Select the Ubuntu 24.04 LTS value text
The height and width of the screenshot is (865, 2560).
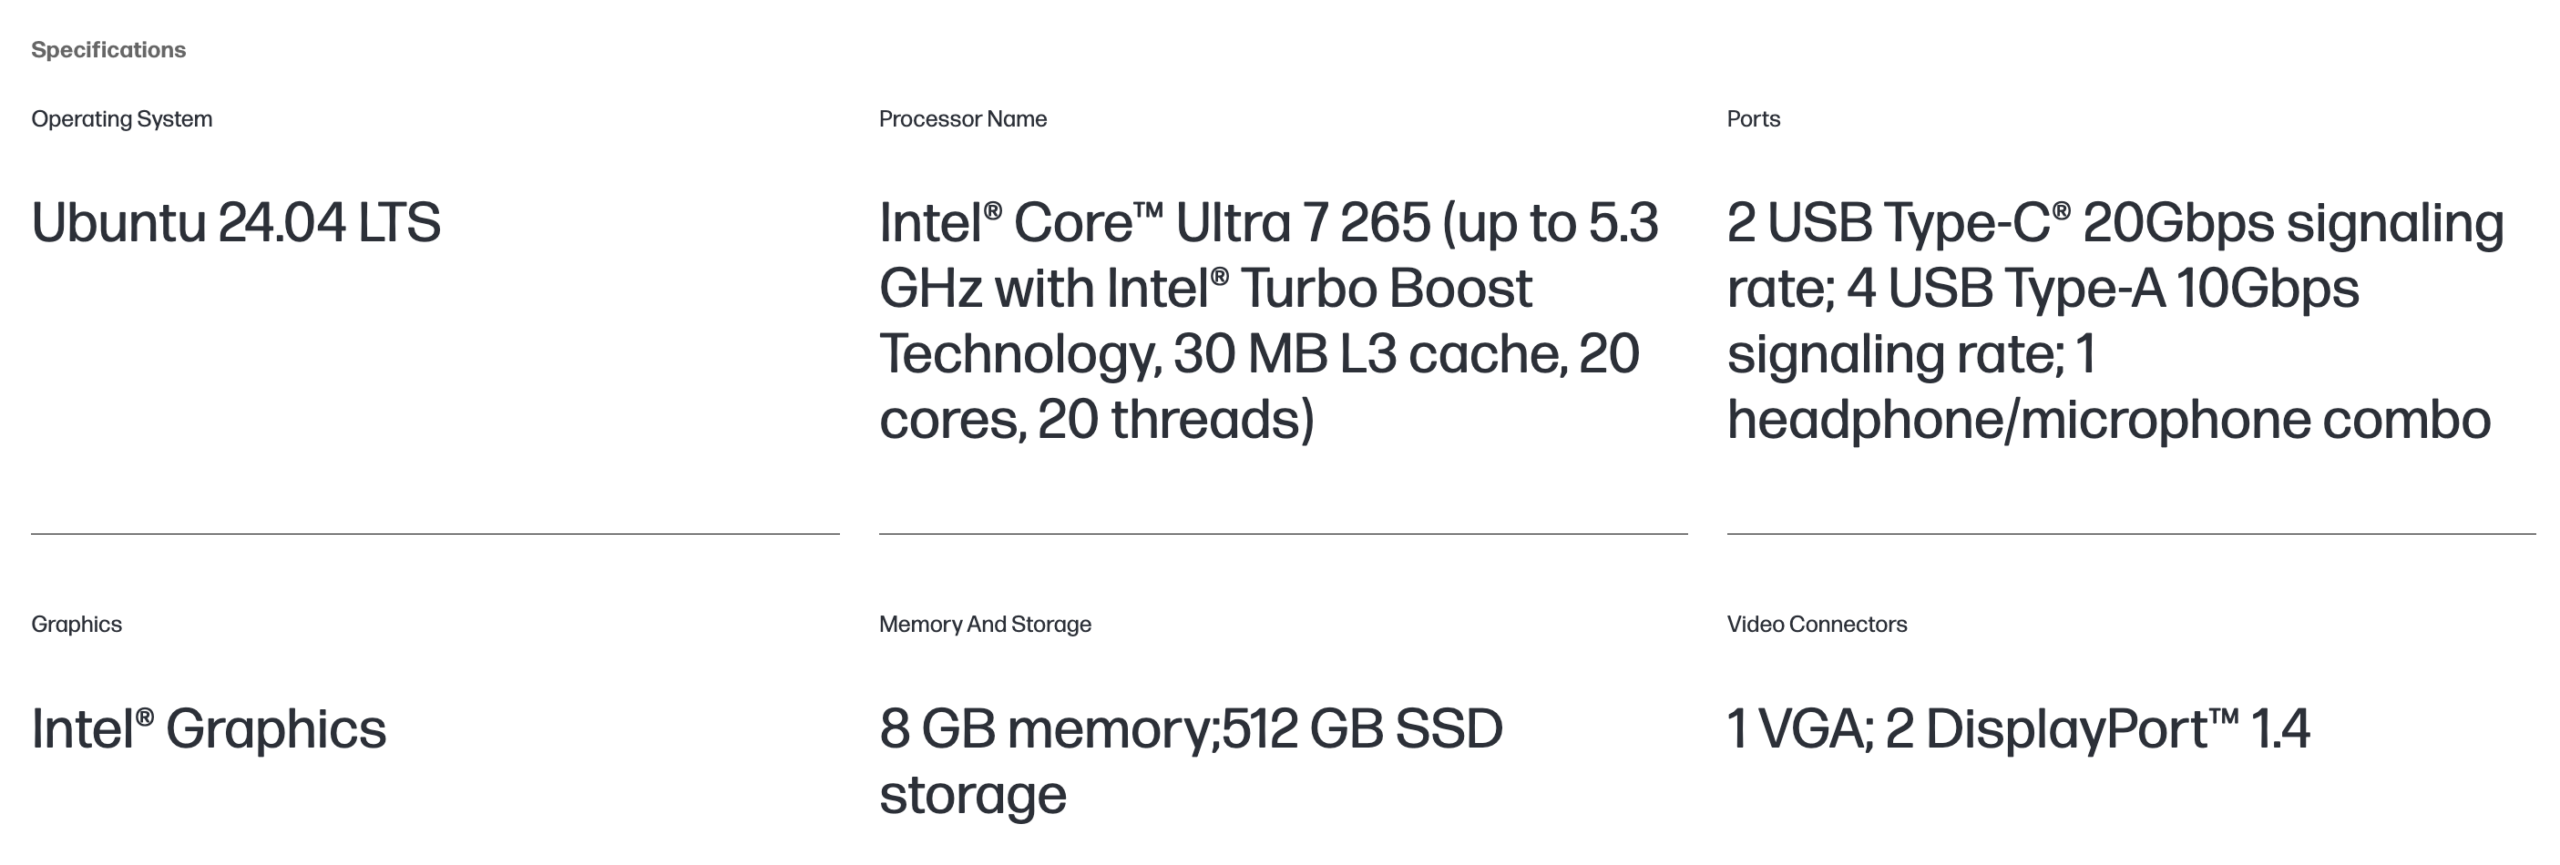coord(236,223)
